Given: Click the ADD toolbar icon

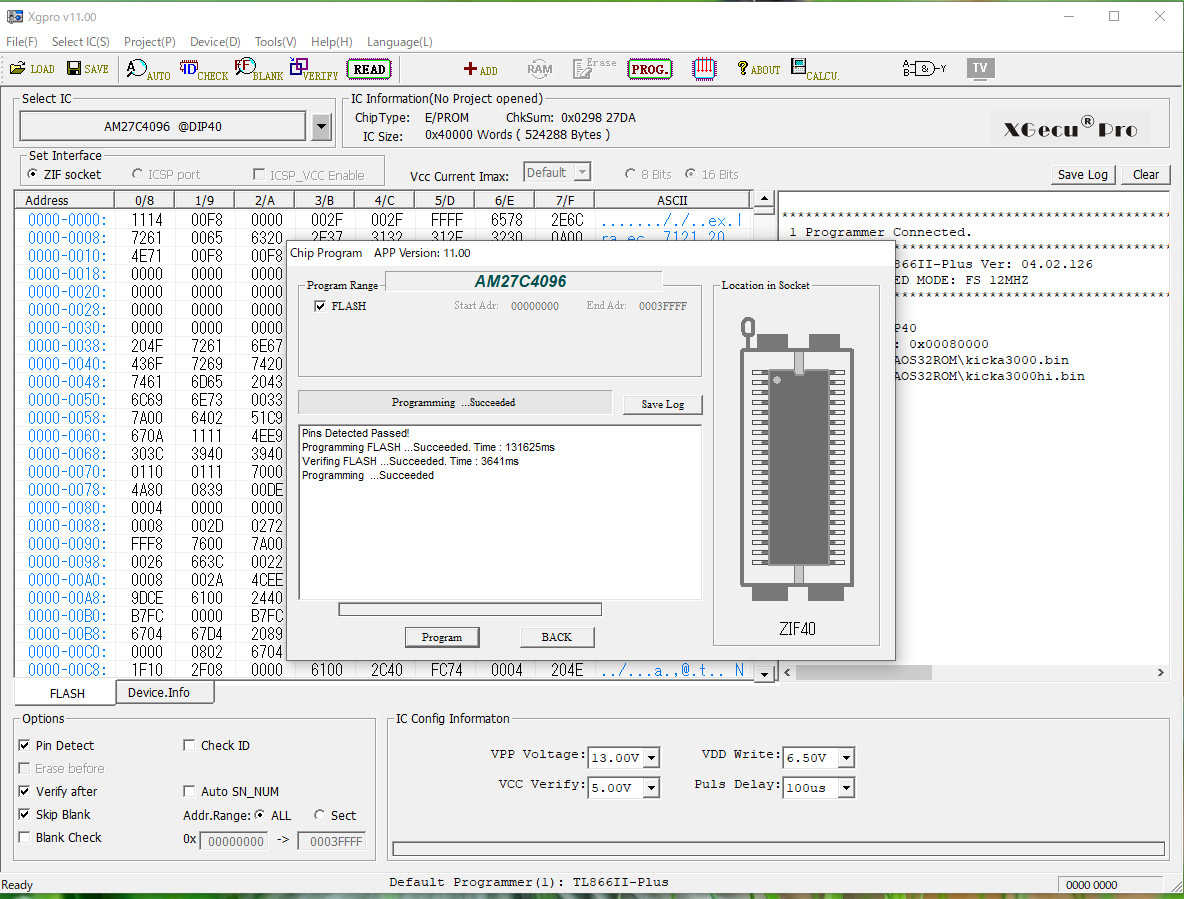Looking at the screenshot, I should [480, 69].
